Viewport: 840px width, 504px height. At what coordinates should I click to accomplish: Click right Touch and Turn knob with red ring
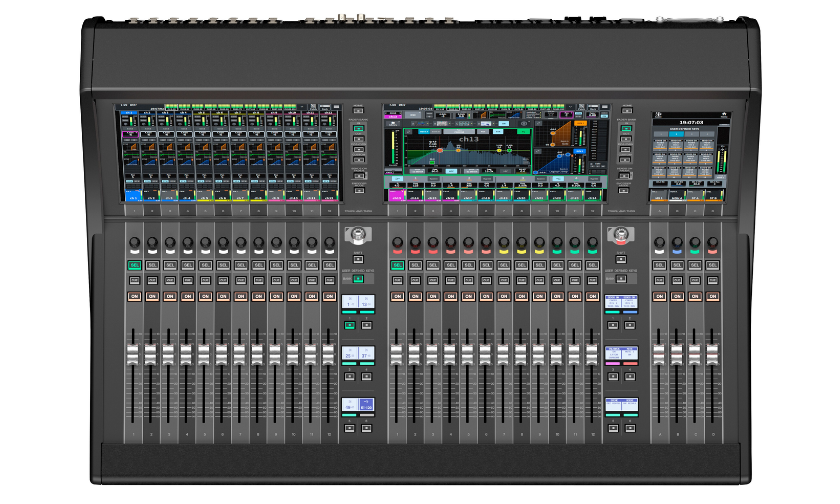pyautogui.click(x=620, y=235)
